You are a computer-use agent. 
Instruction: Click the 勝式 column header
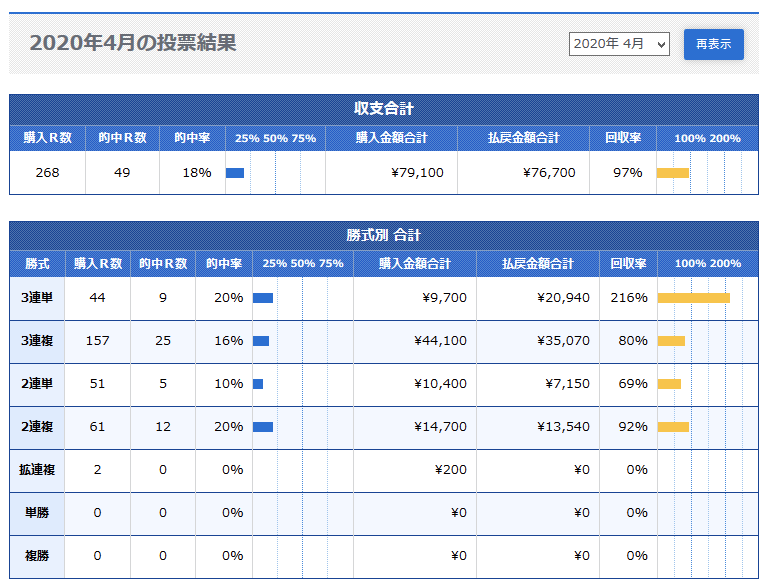click(x=37, y=264)
